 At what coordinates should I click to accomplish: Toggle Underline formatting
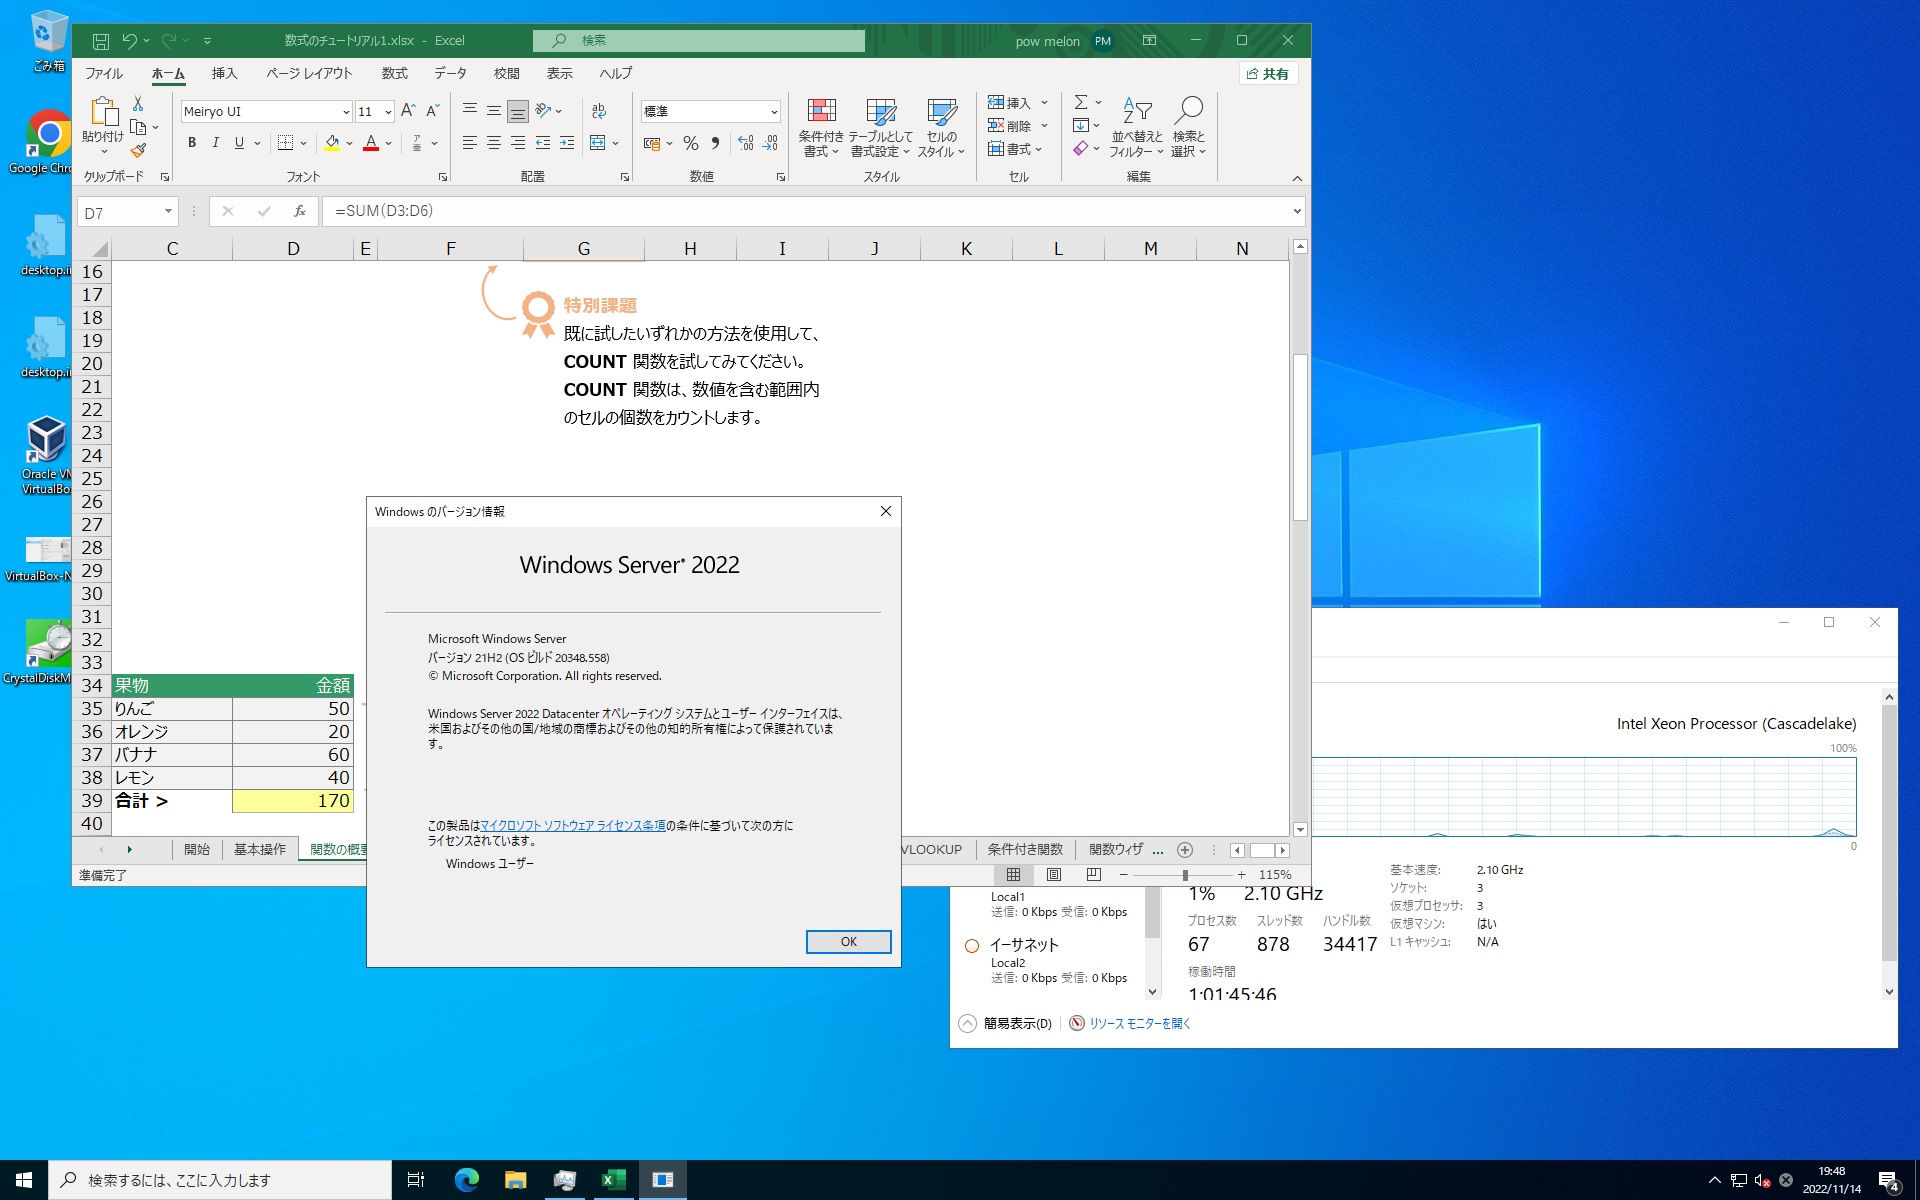pos(239,143)
